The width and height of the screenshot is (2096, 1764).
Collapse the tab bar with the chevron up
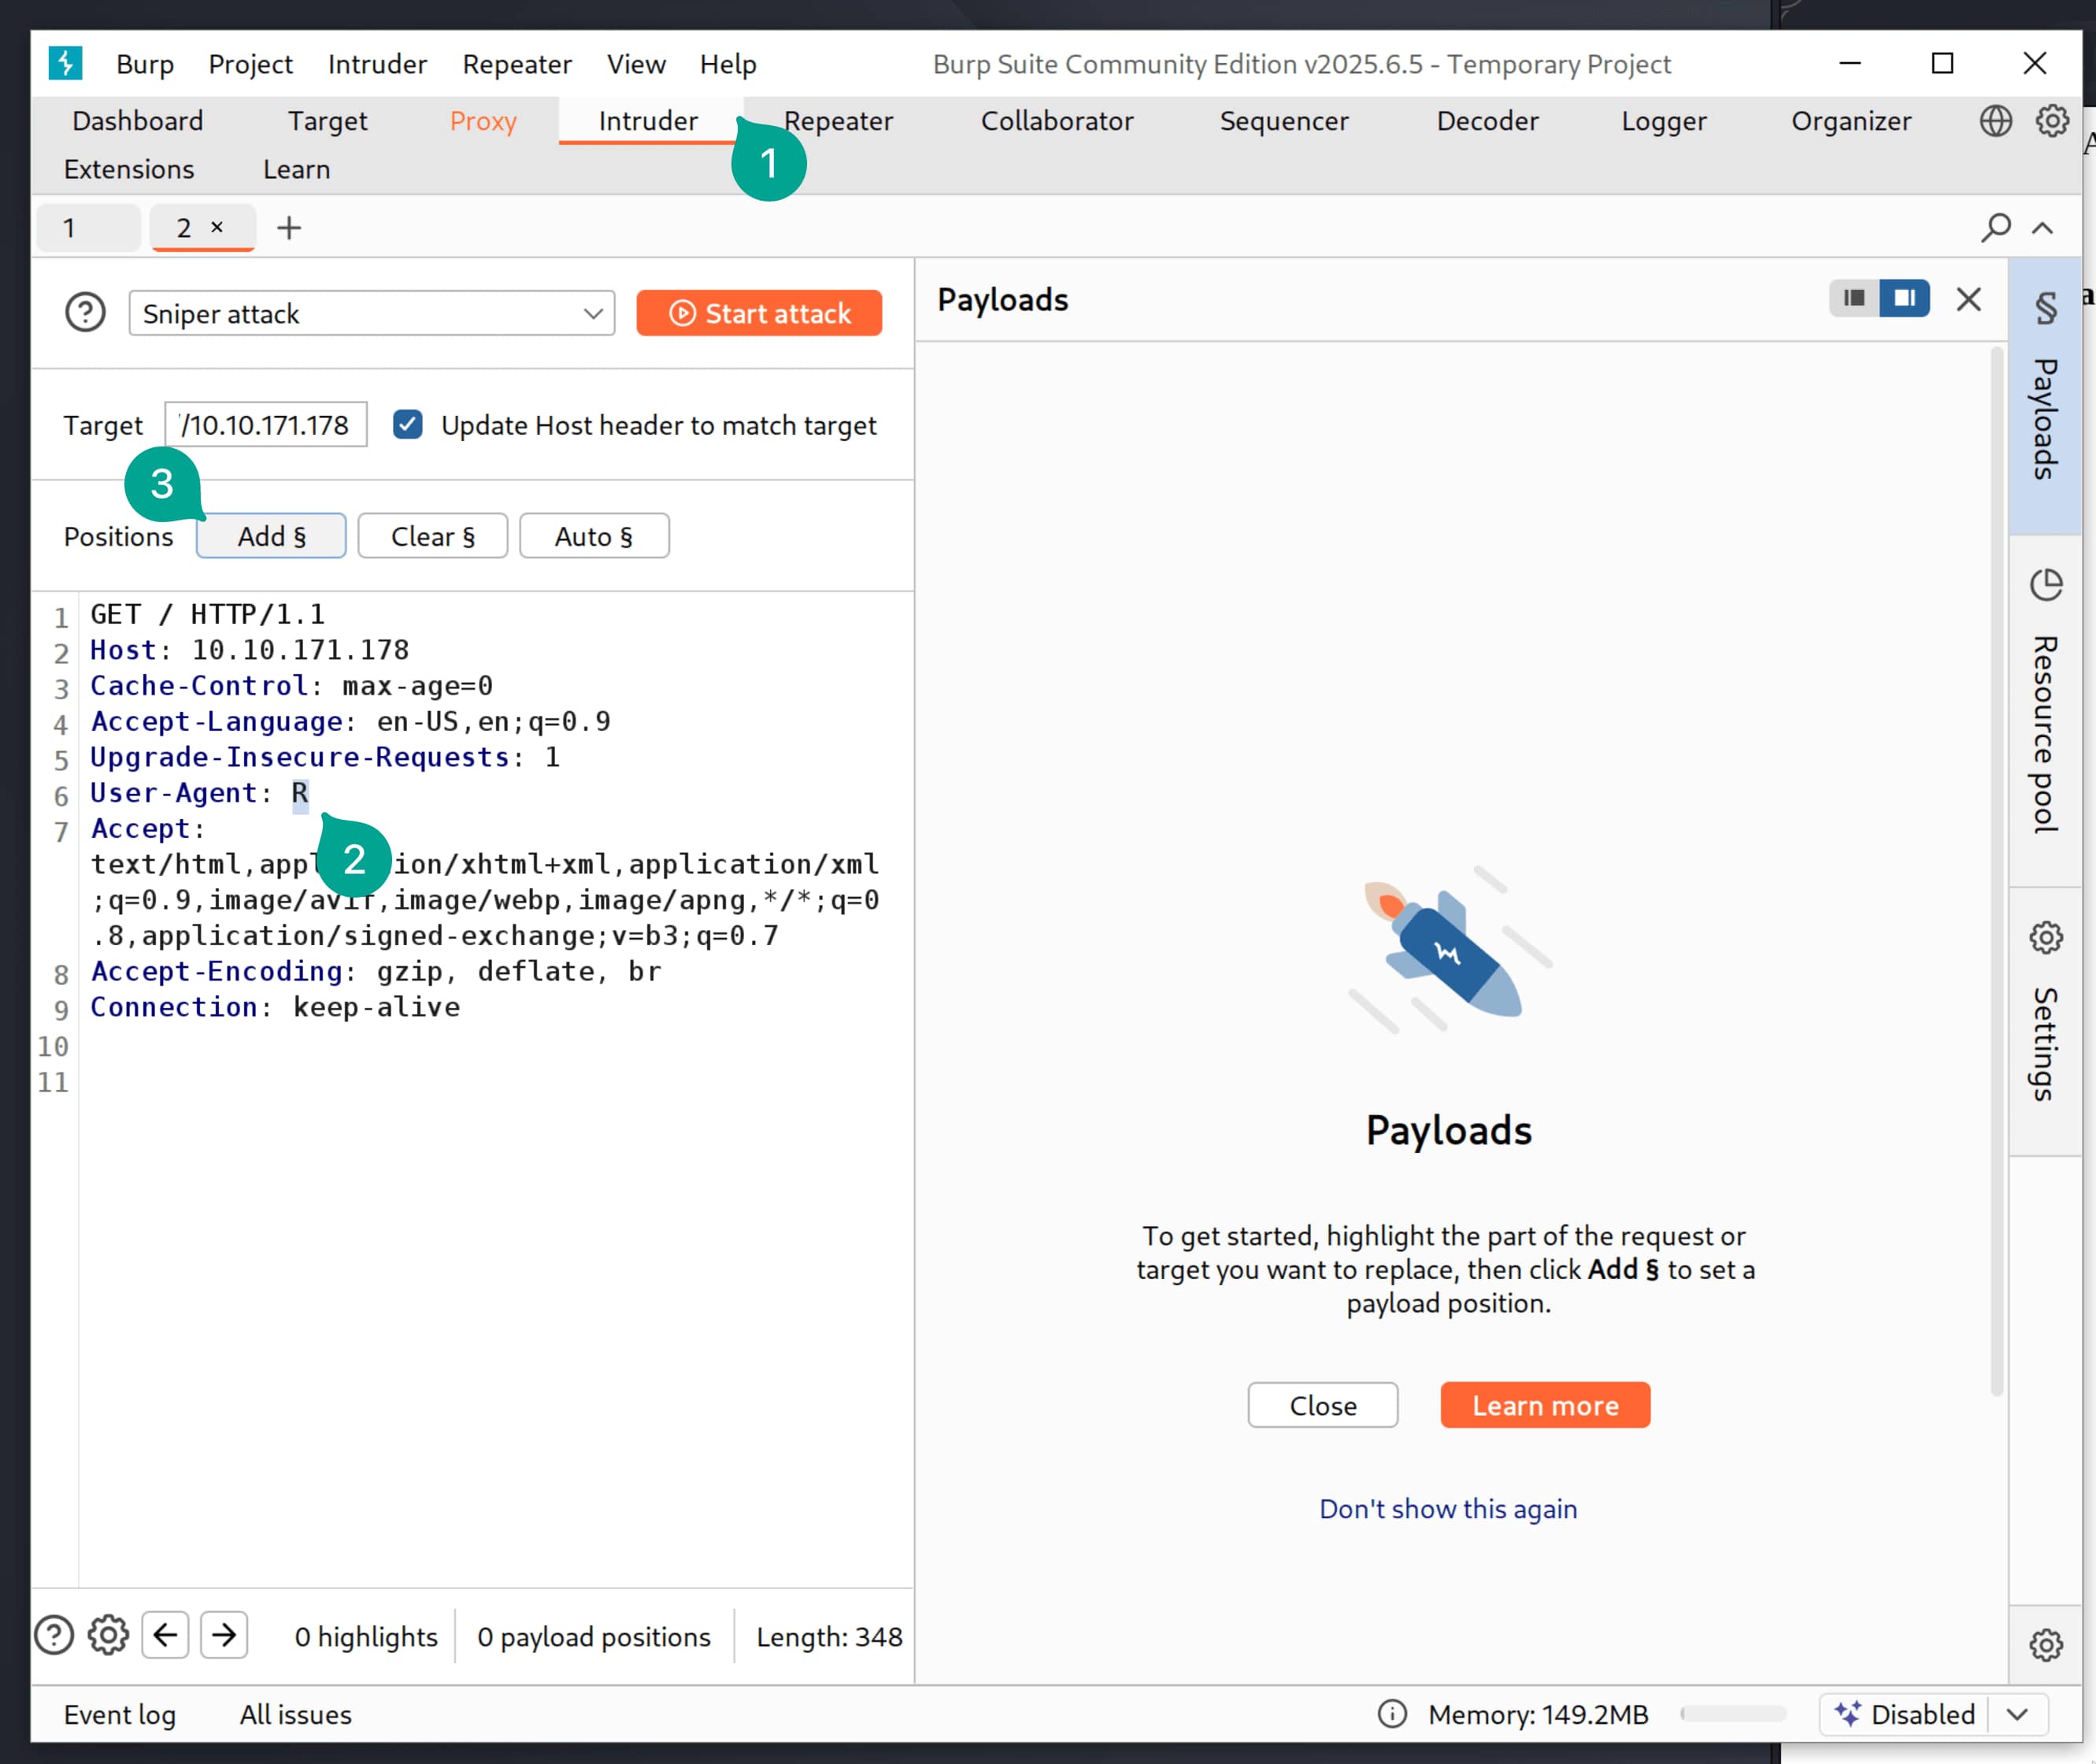(x=2043, y=228)
